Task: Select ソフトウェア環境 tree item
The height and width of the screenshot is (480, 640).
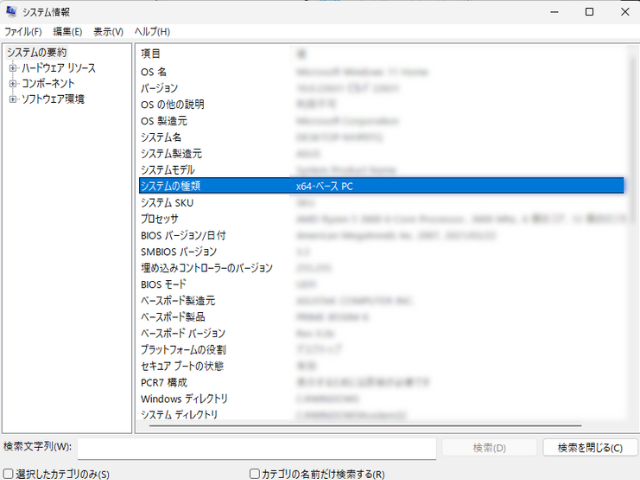Action: [x=53, y=99]
